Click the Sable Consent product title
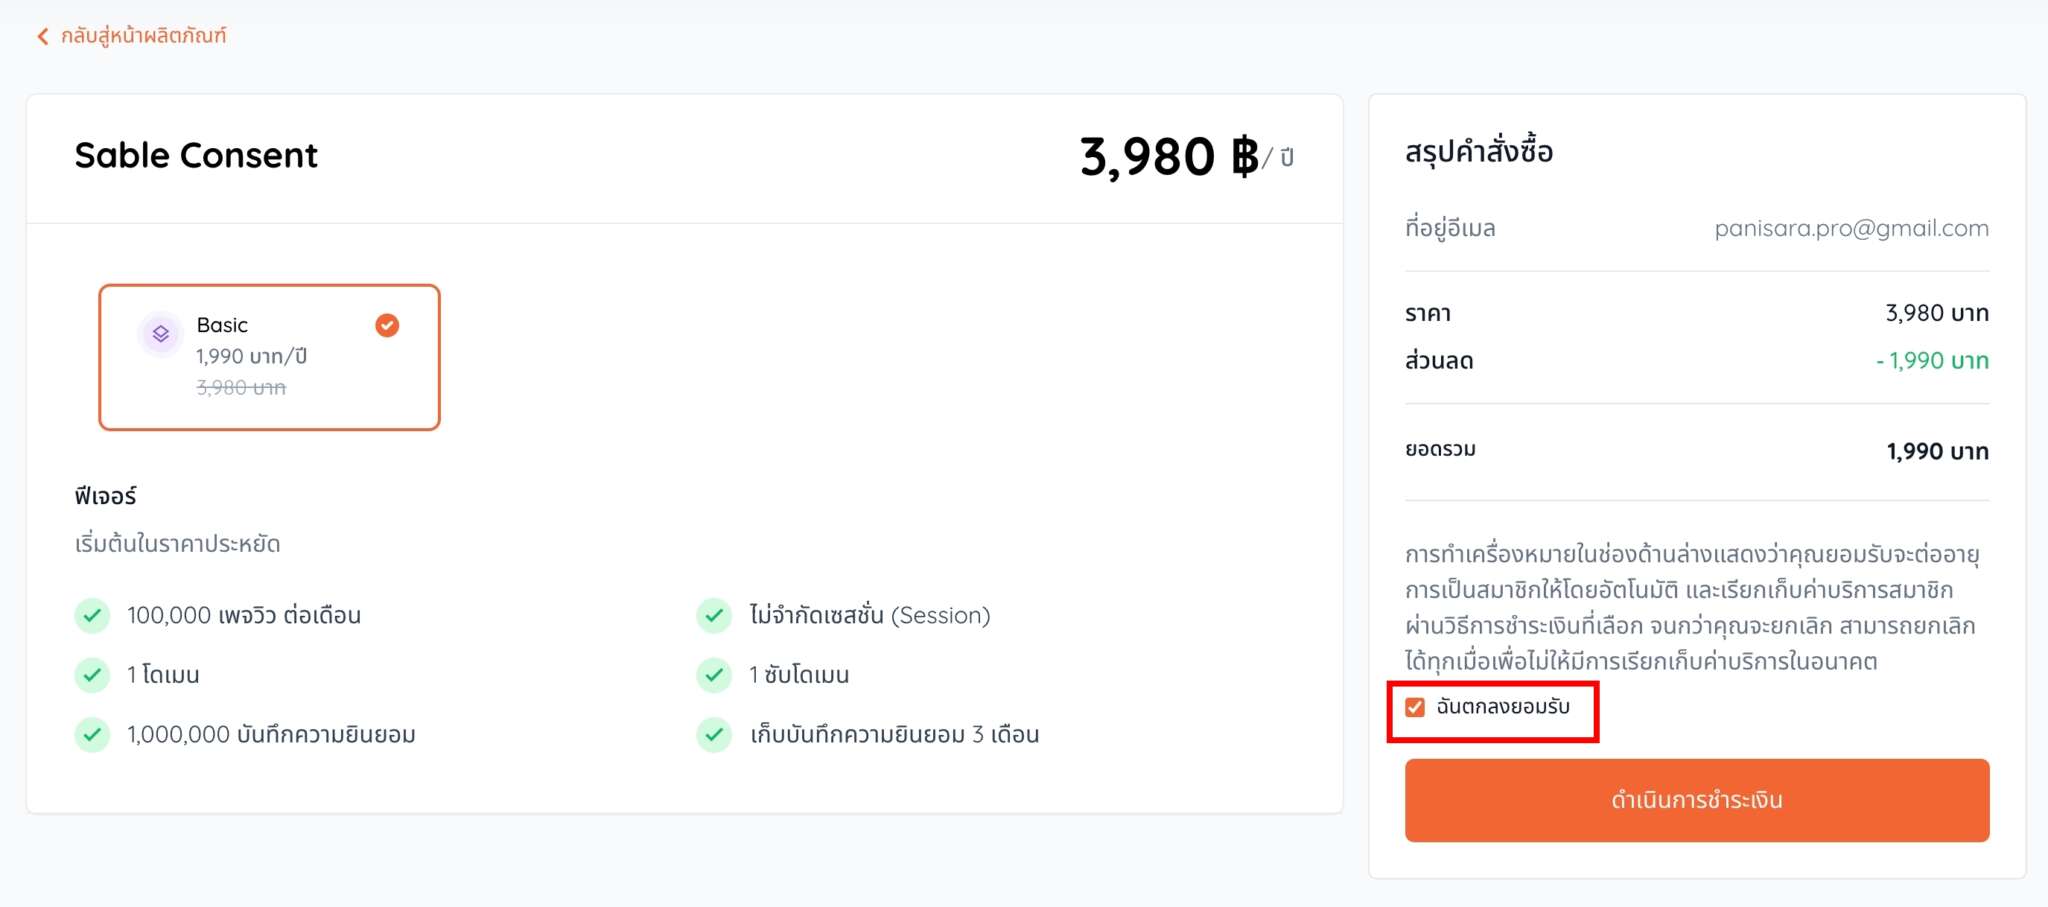Image resolution: width=2048 pixels, height=907 pixels. 196,156
